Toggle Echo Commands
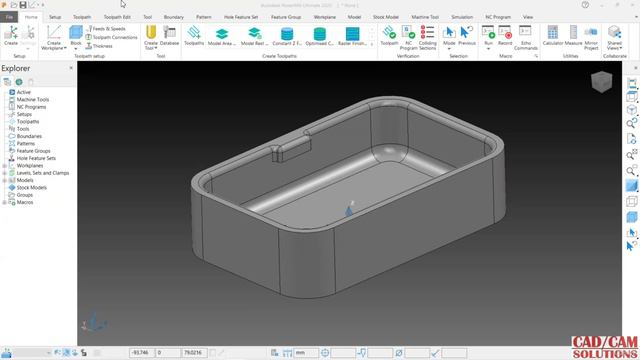This screenshot has width=640, height=360. tap(526, 37)
